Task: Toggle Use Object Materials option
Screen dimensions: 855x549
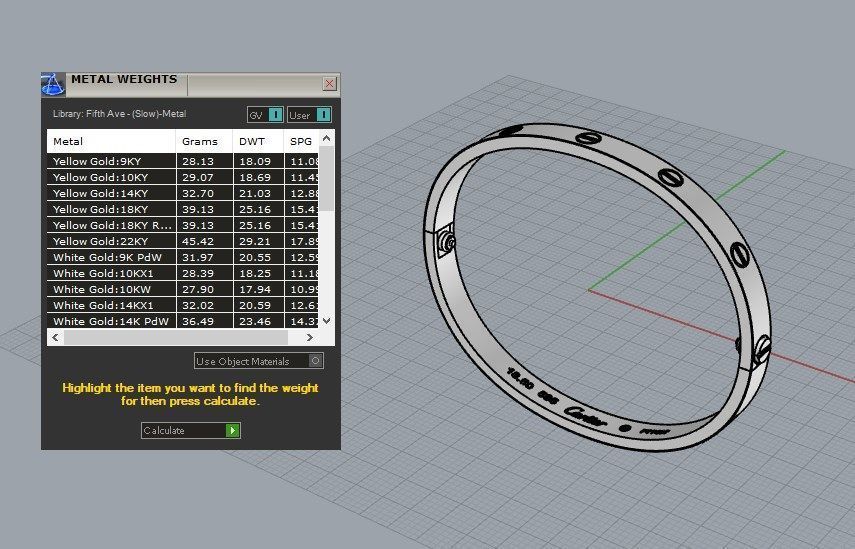Action: click(258, 361)
